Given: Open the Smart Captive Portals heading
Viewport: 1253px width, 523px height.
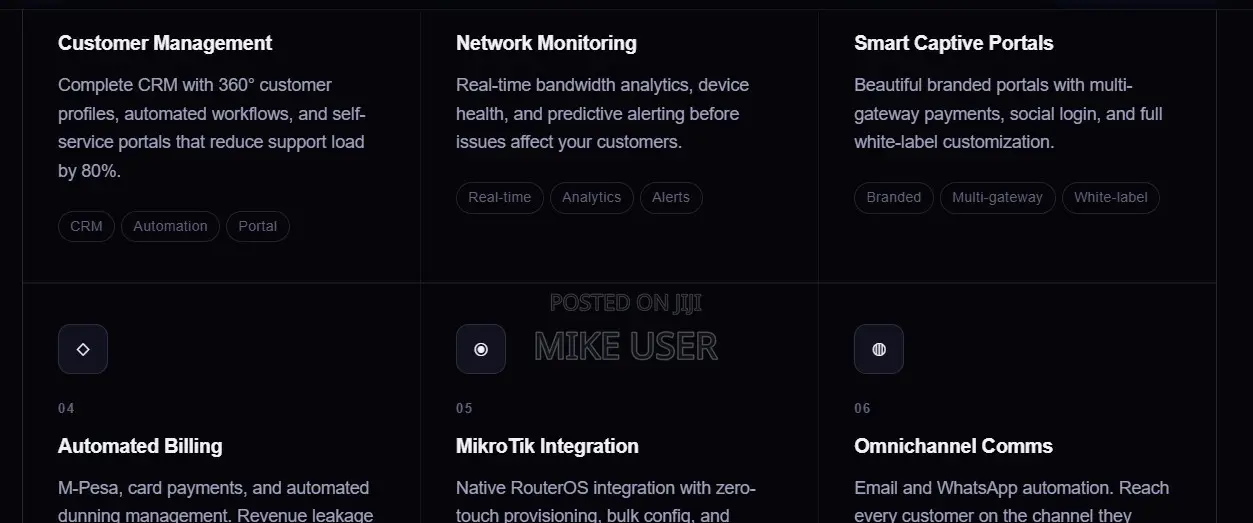Looking at the screenshot, I should 954,43.
